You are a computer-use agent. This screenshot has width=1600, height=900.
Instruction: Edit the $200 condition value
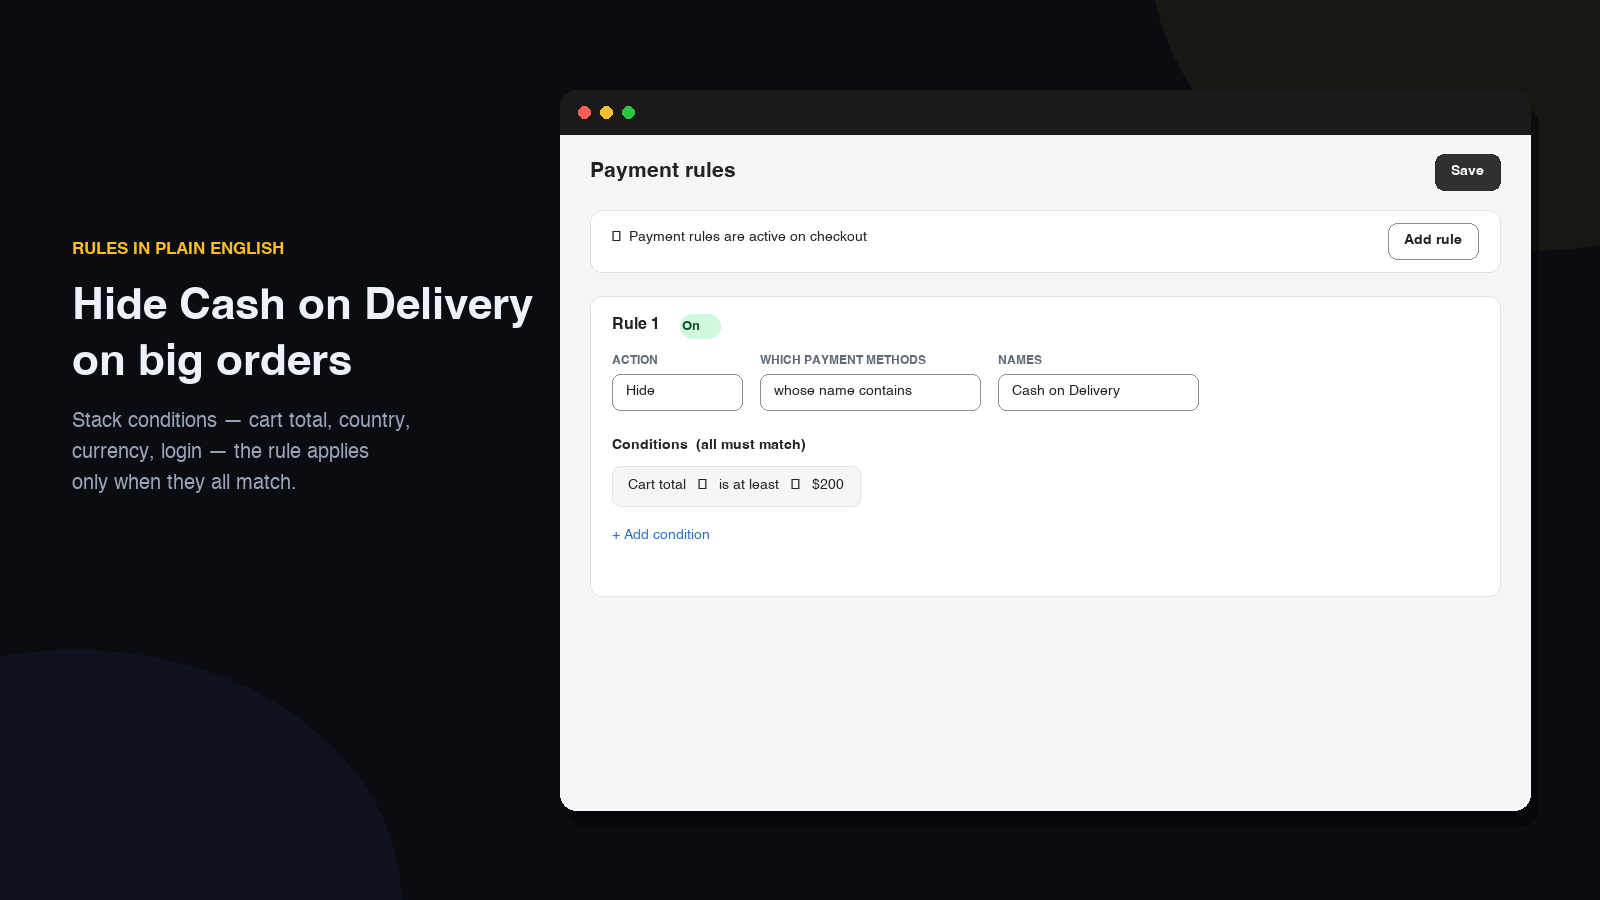(x=828, y=485)
